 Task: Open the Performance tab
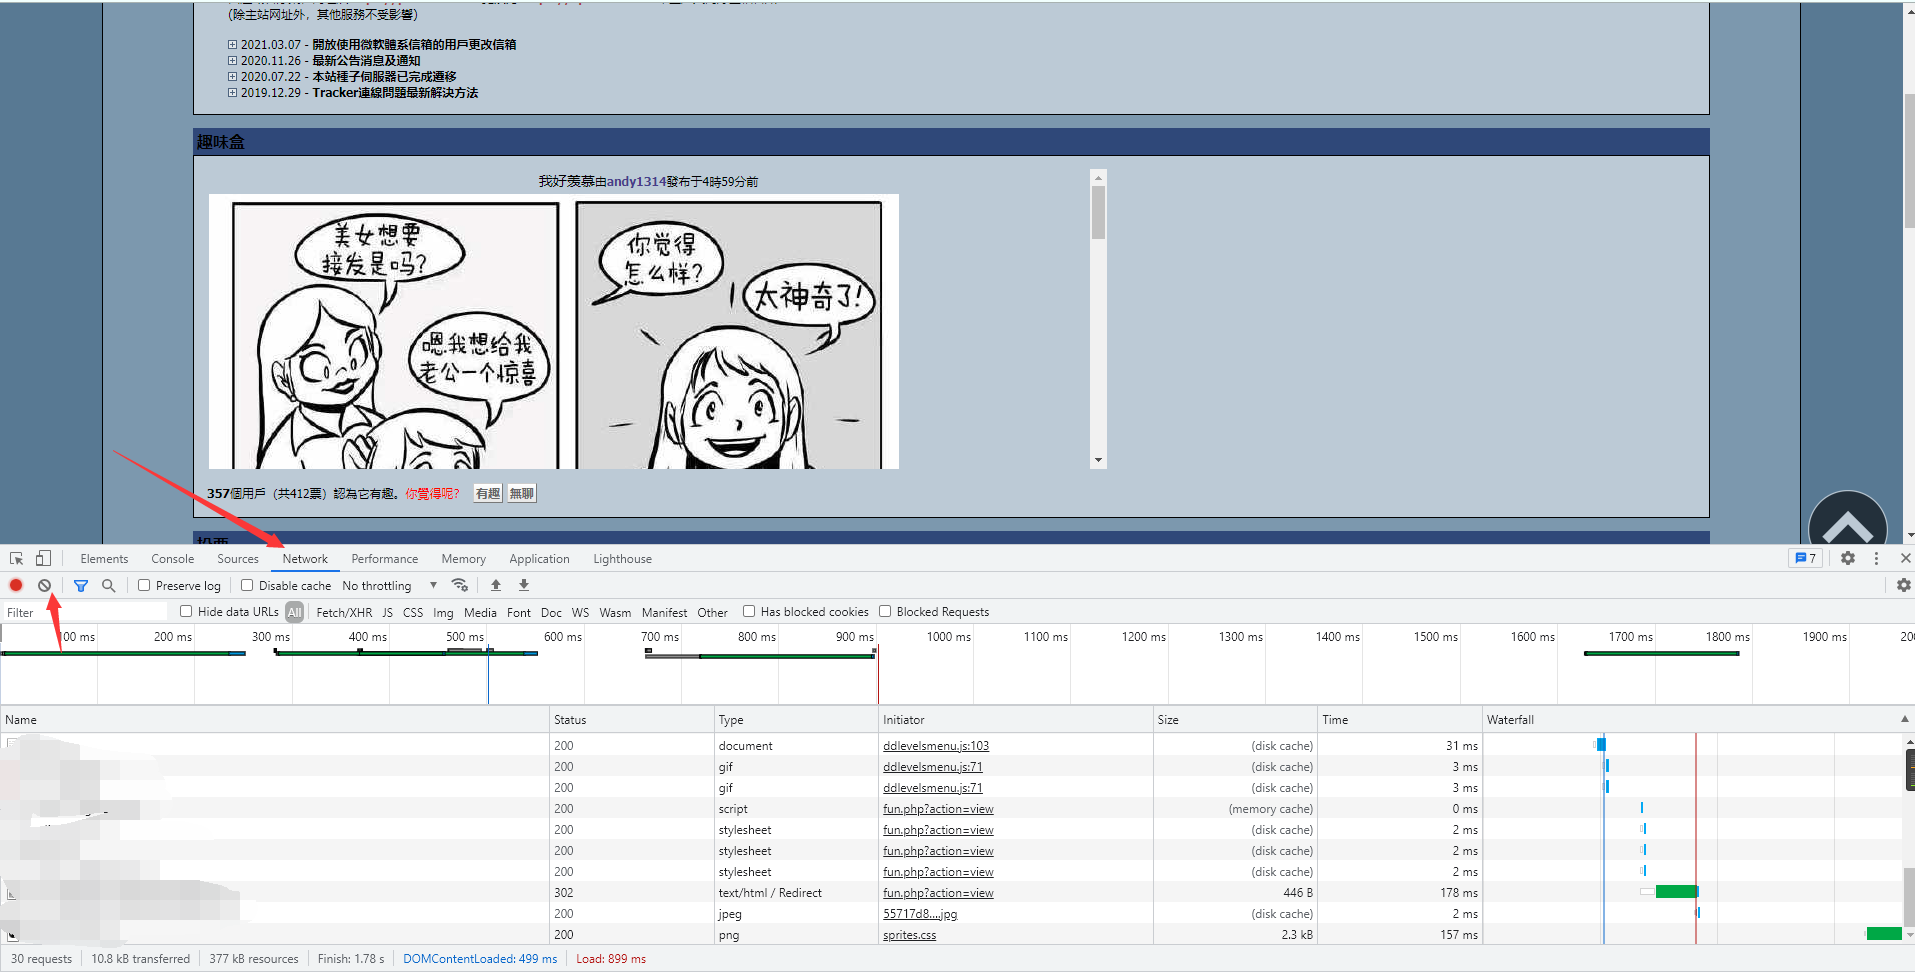(x=385, y=559)
